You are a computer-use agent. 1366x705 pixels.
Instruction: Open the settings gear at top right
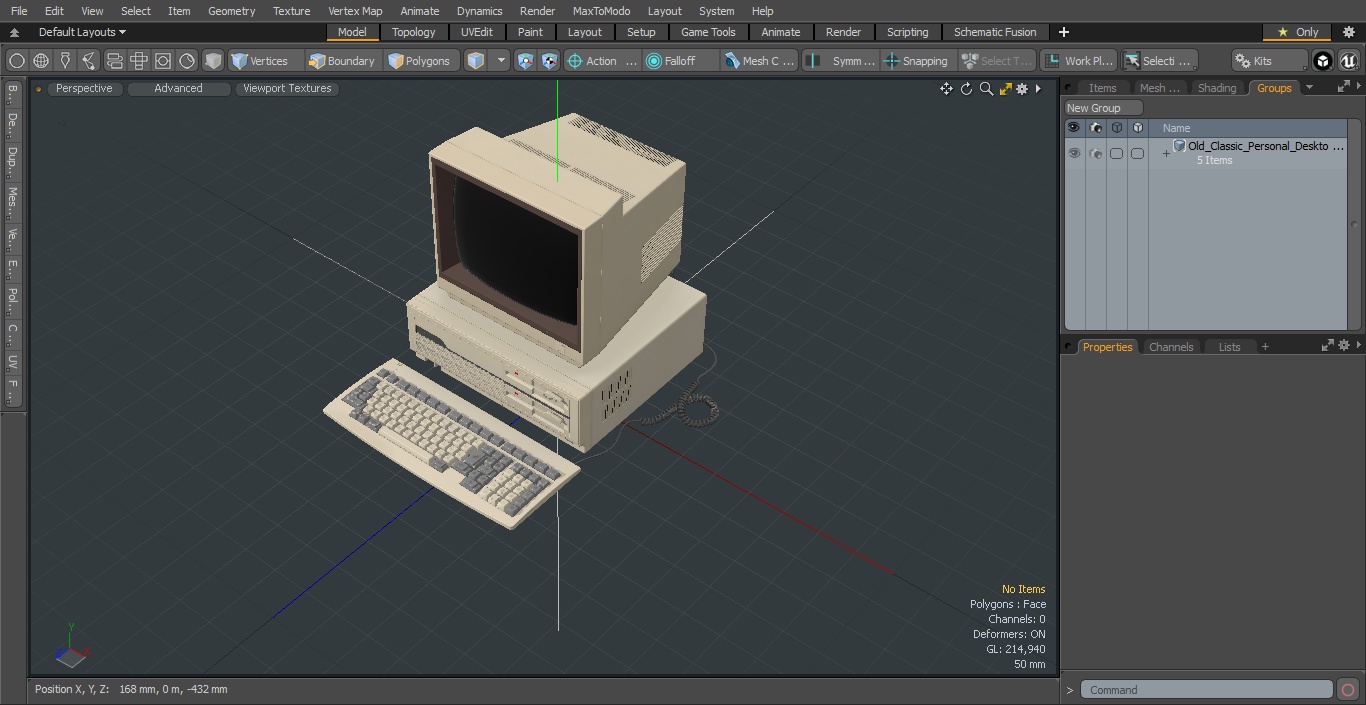click(1348, 32)
